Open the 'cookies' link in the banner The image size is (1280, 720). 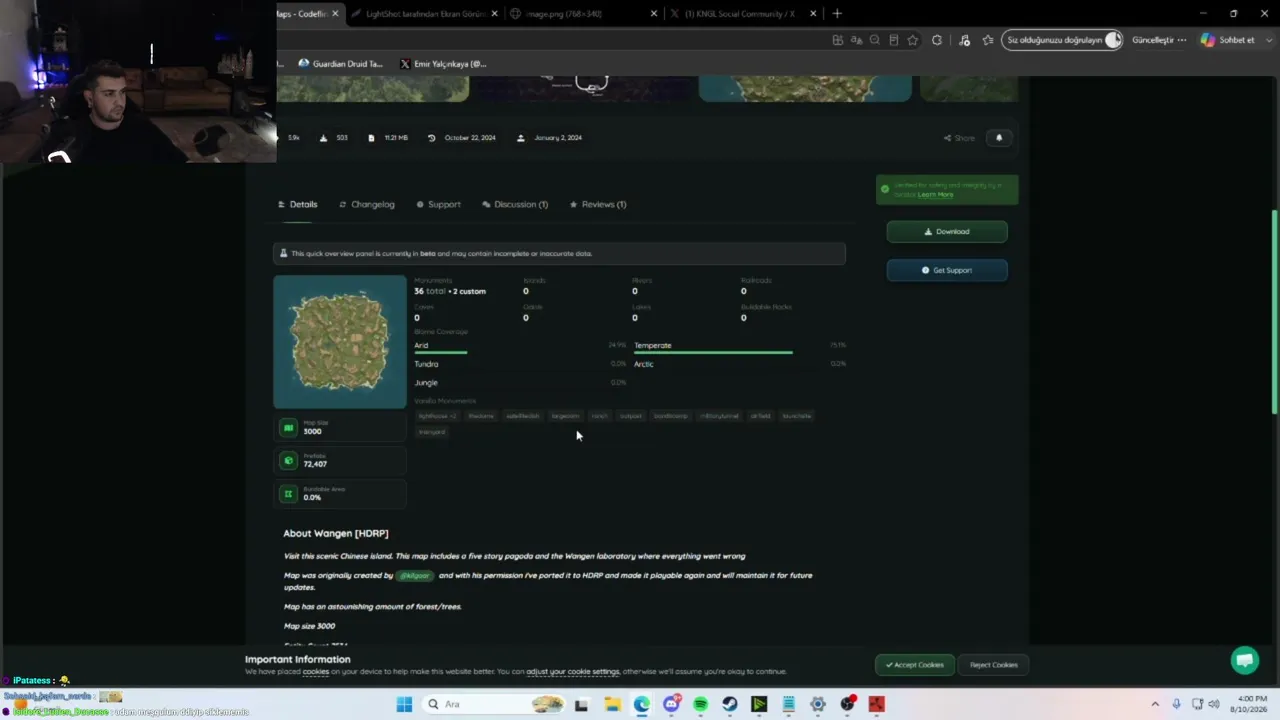point(315,672)
